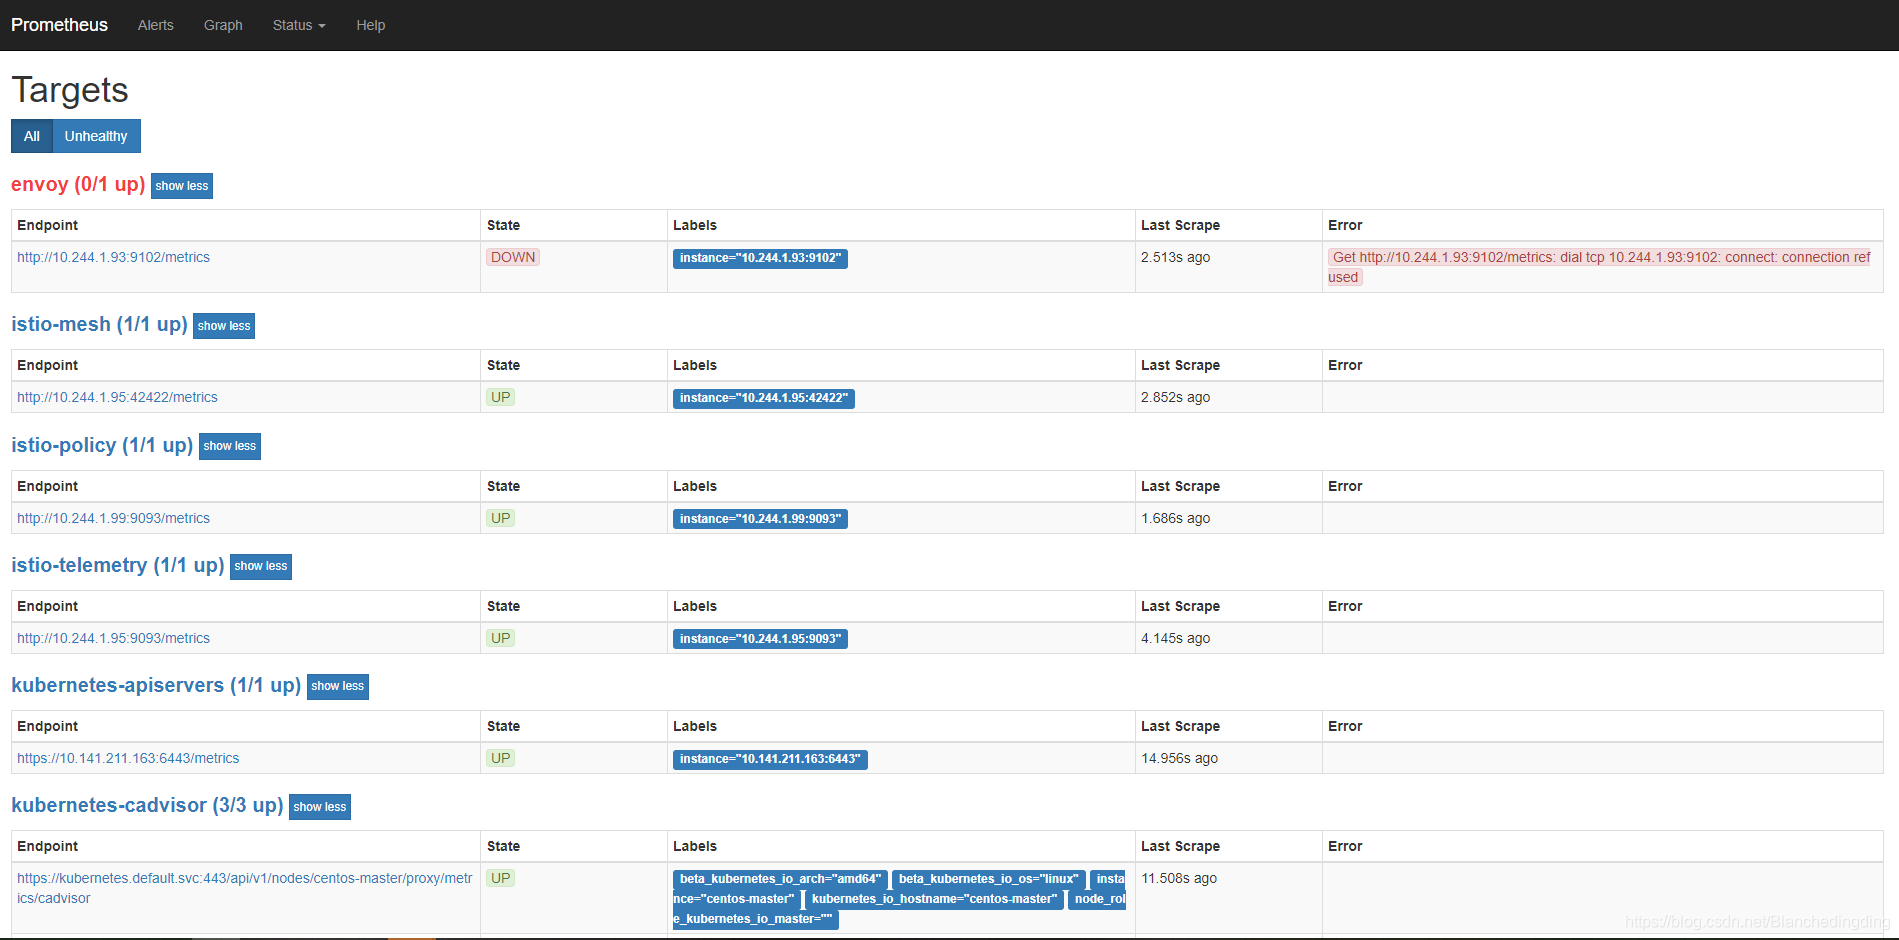Click apiservers last scrape 14.956s ago
This screenshot has width=1899, height=940.
click(x=1179, y=758)
